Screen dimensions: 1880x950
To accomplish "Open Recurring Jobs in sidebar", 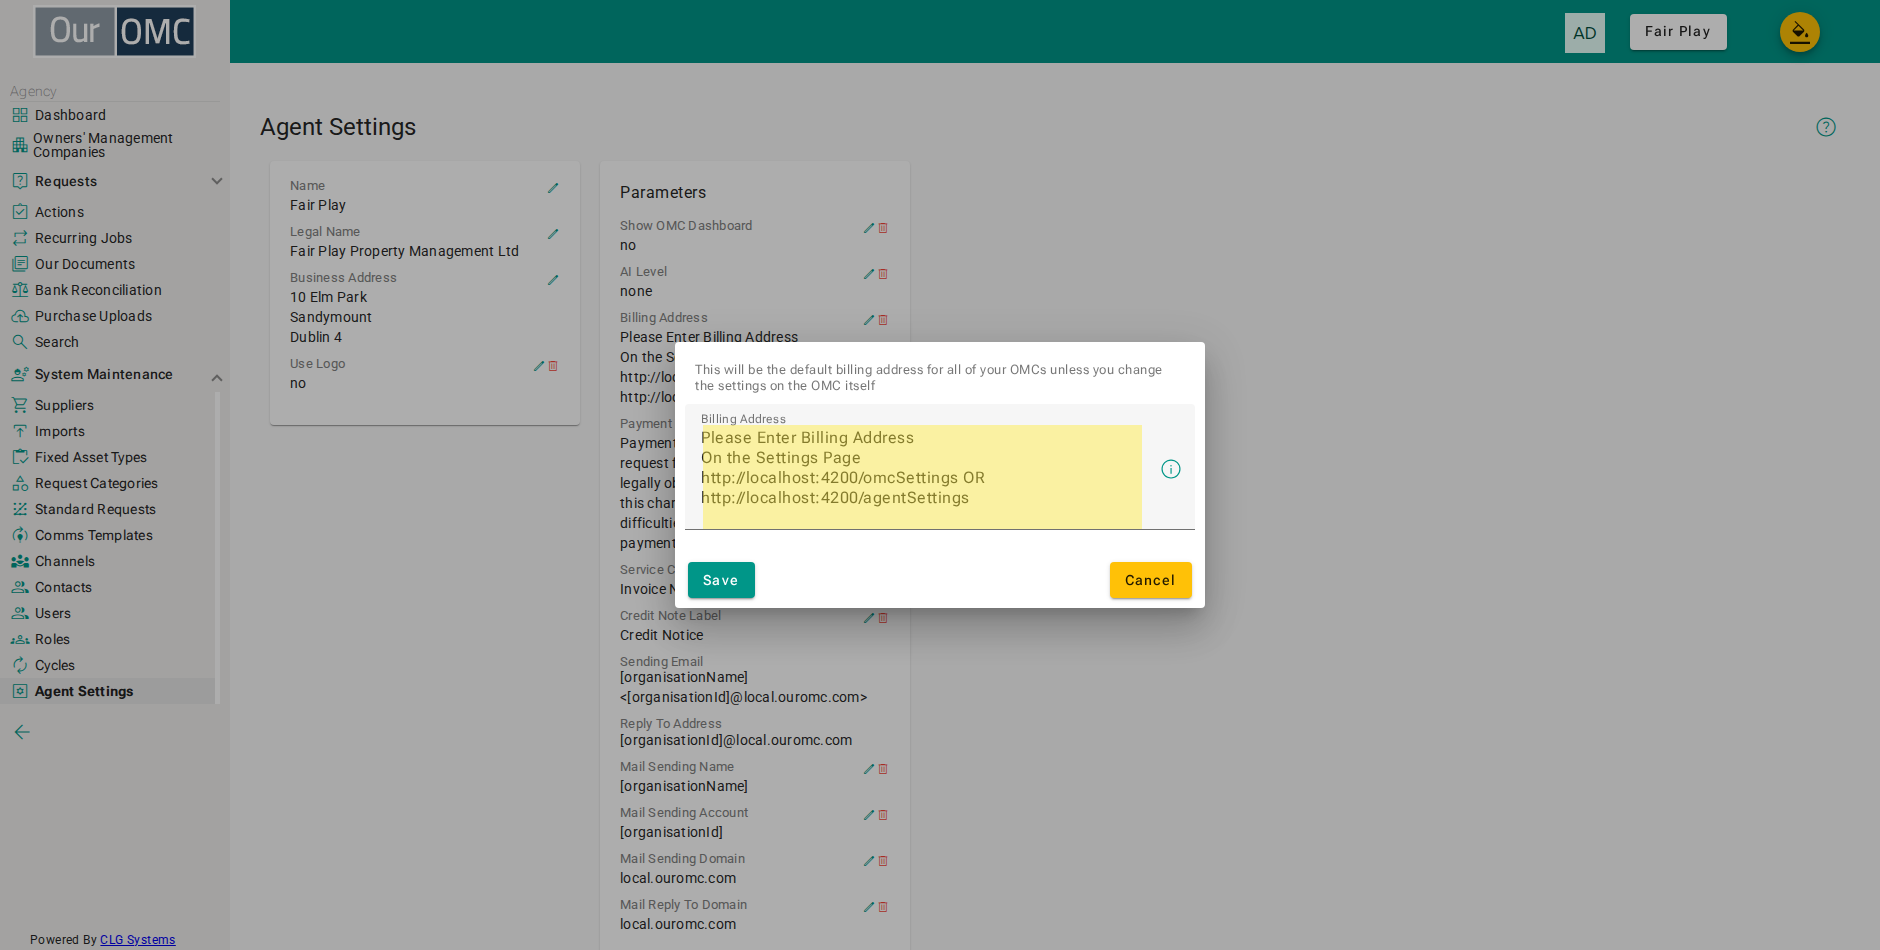I will 83,238.
